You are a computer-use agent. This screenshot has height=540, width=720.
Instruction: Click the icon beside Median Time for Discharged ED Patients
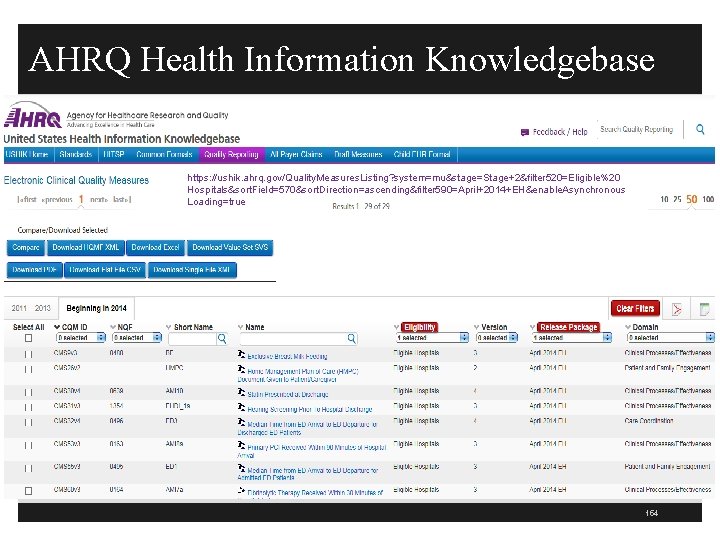point(242,422)
